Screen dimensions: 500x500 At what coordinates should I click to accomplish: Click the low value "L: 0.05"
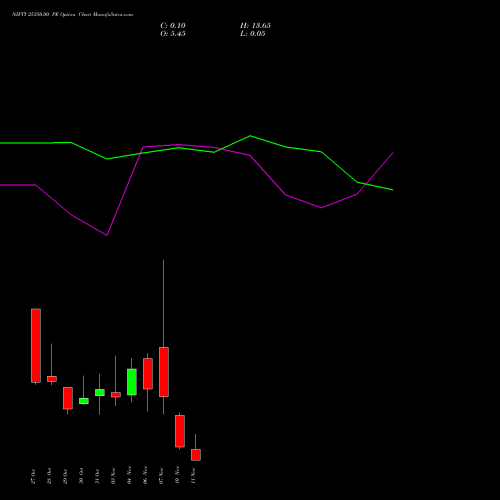tap(253, 34)
